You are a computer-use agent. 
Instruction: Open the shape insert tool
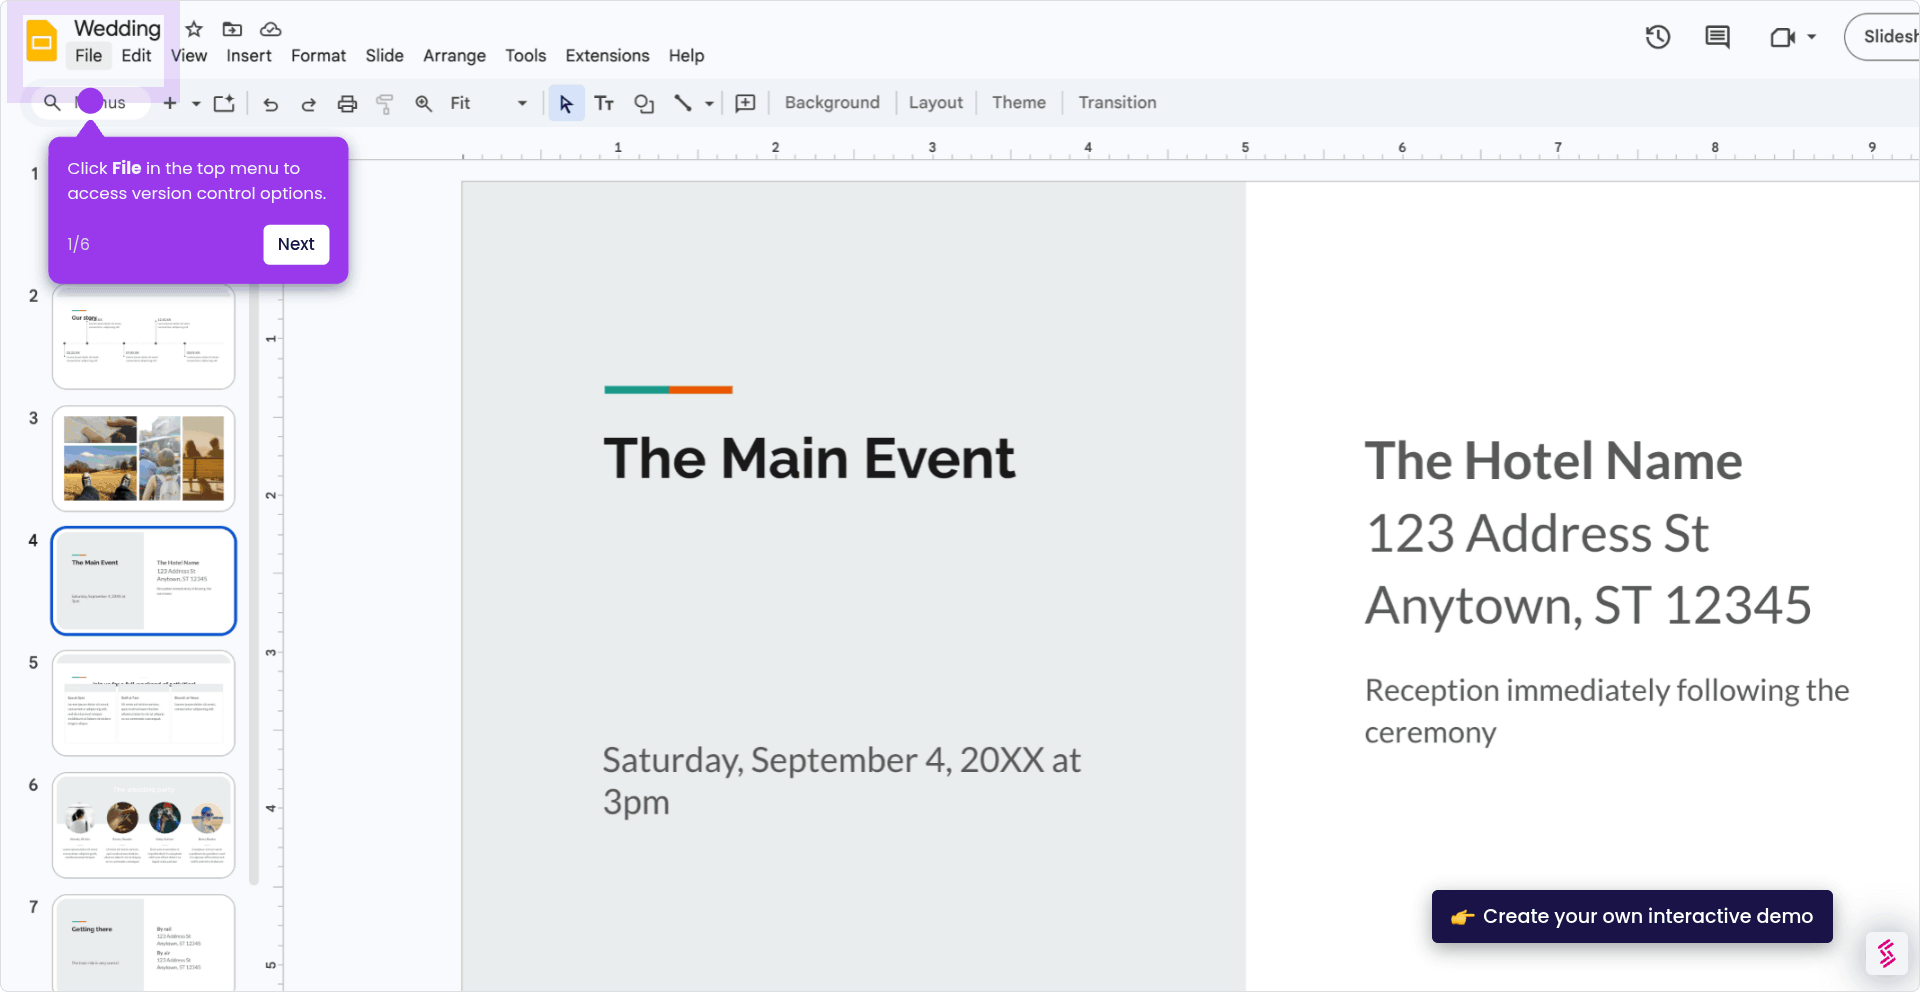644,103
